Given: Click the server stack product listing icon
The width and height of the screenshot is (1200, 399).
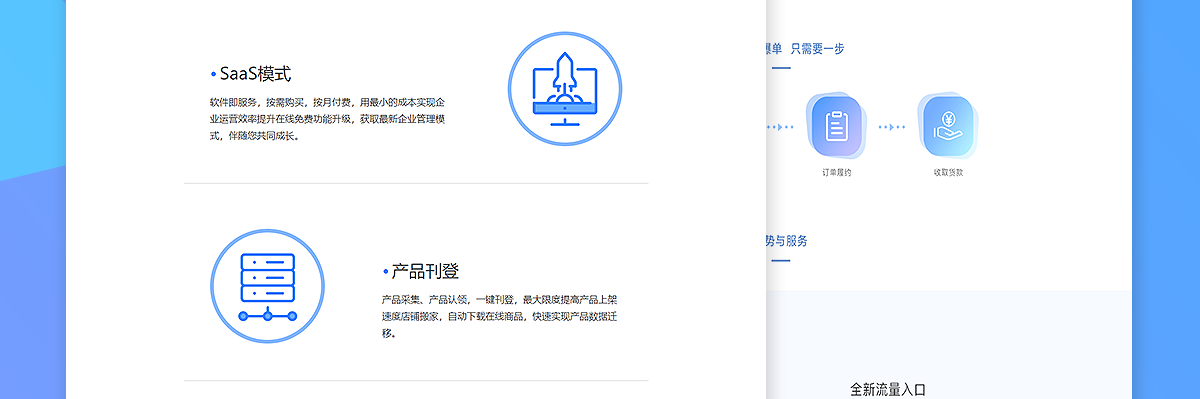Looking at the screenshot, I should 267,286.
